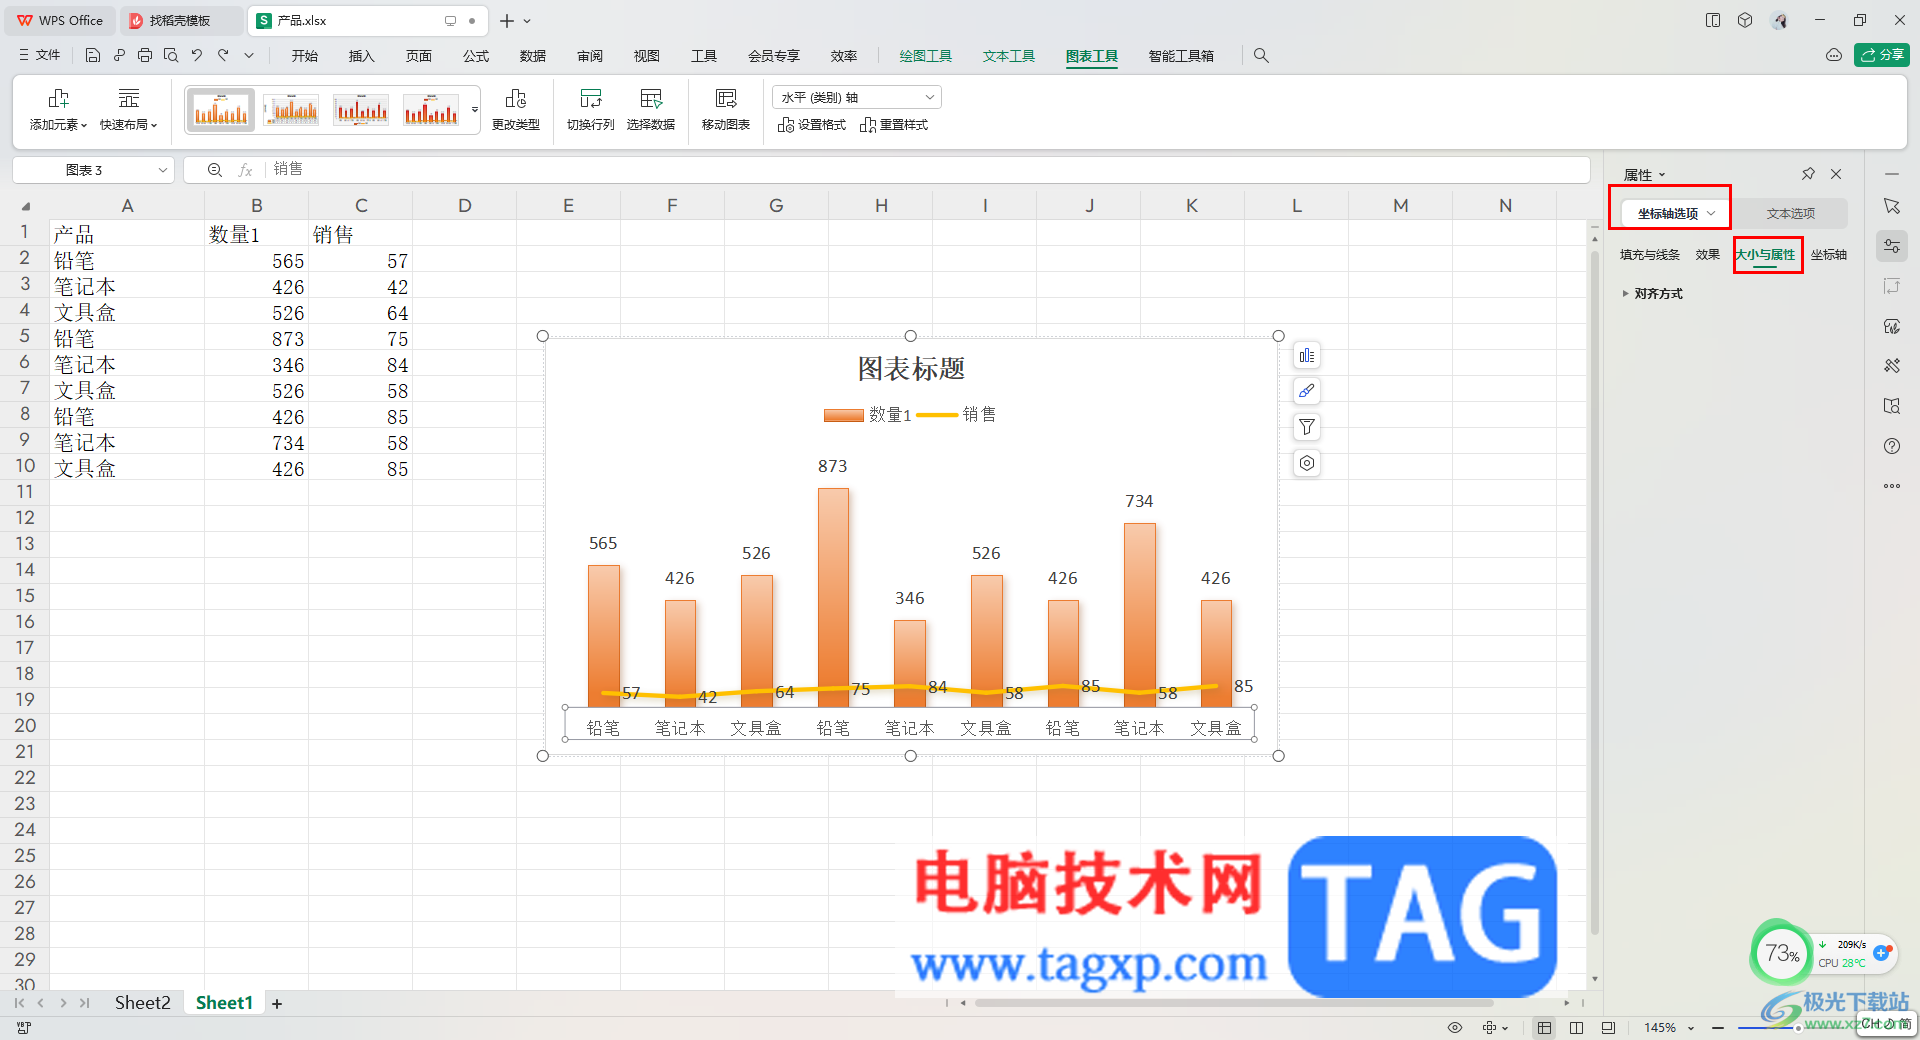Switch to the 数据 ribbon tab

pyautogui.click(x=533, y=56)
